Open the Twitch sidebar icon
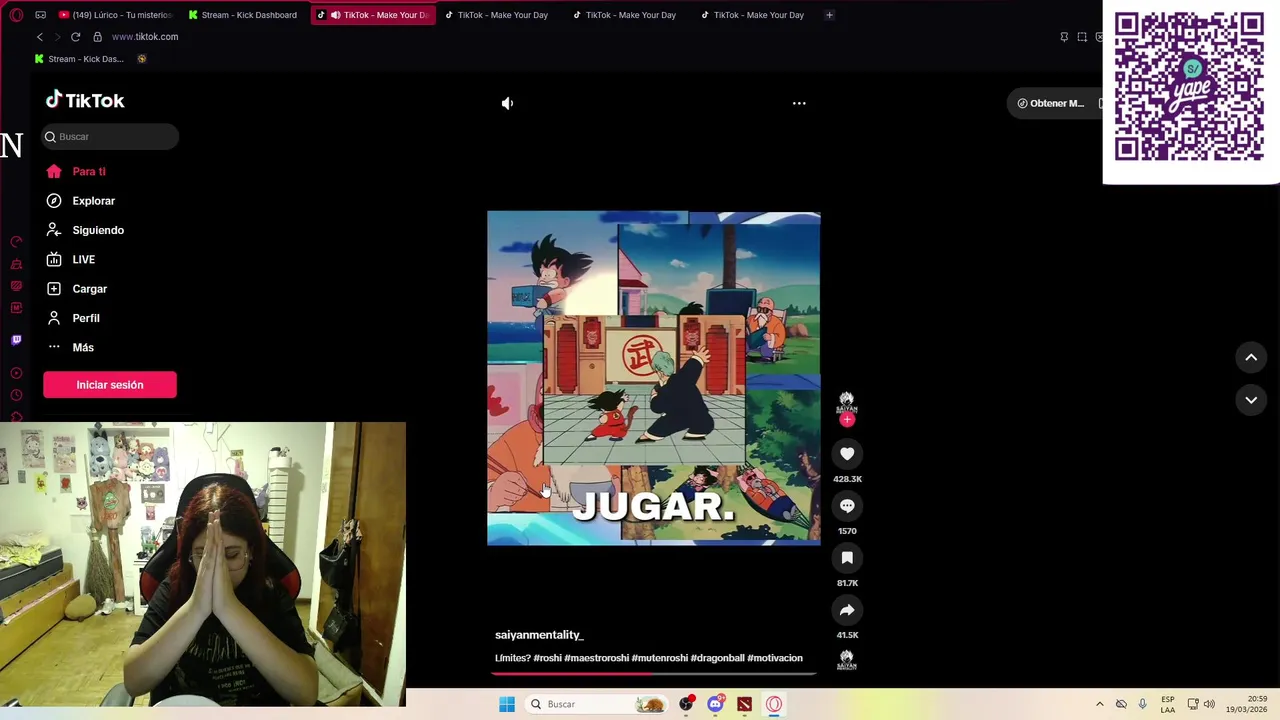1280x720 pixels. 16,340
